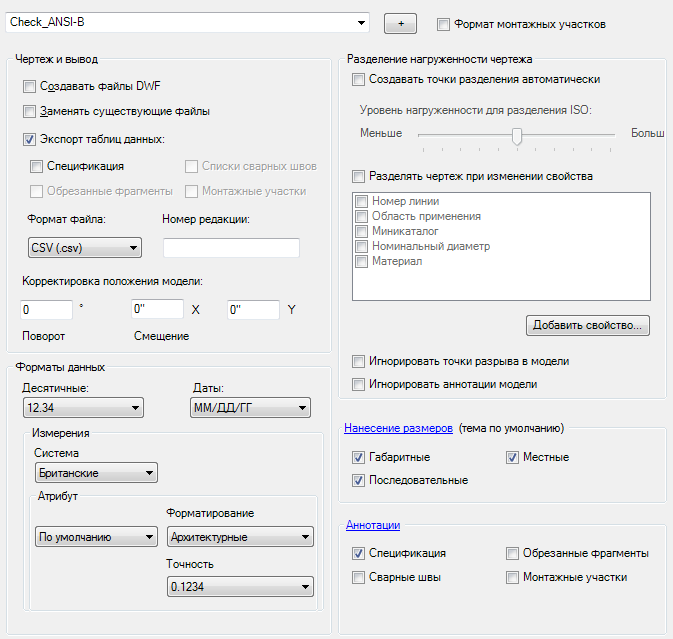Click the Поворот rotation value field
673x639 pixels.
tap(46, 310)
